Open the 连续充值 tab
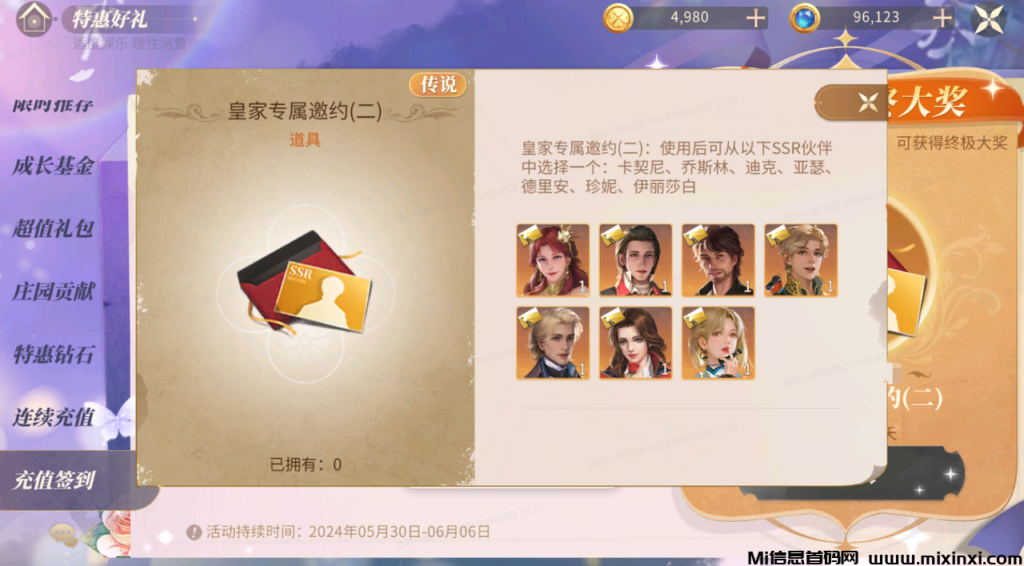The image size is (1024, 566). (53, 418)
